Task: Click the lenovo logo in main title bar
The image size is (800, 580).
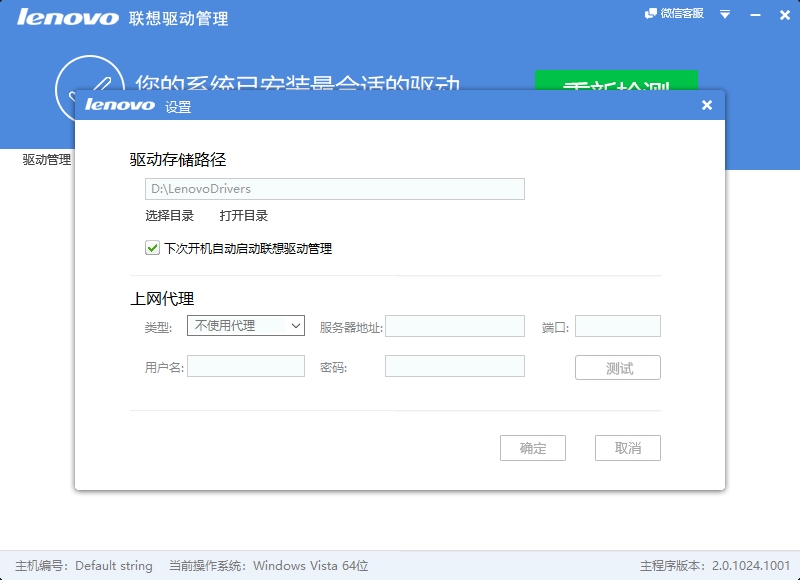Action: click(x=68, y=17)
